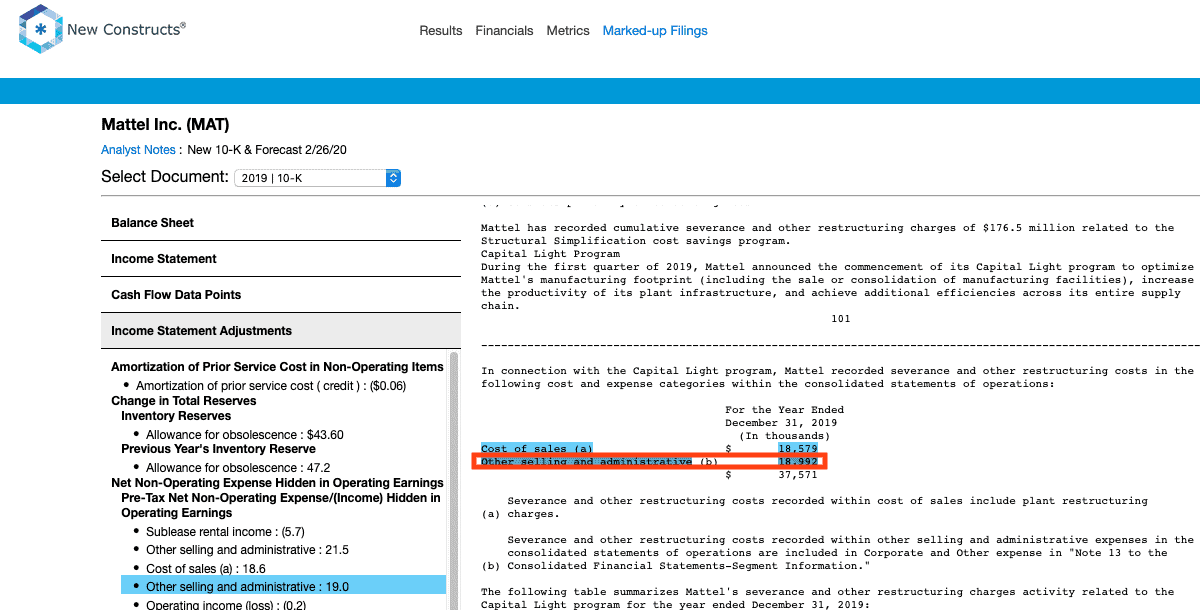Viewport: 1200px width, 610px height.
Task: Open the Results menu item
Action: 441,31
